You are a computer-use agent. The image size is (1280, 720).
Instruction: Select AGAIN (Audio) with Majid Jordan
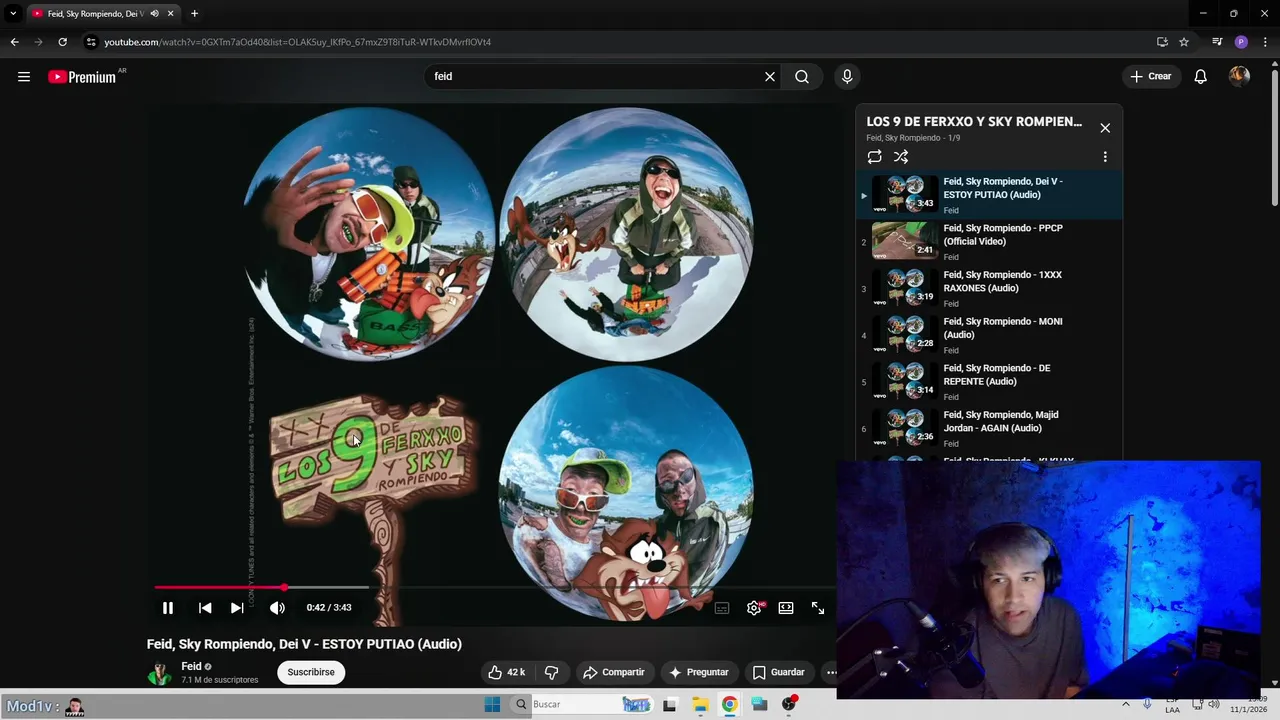click(989, 429)
